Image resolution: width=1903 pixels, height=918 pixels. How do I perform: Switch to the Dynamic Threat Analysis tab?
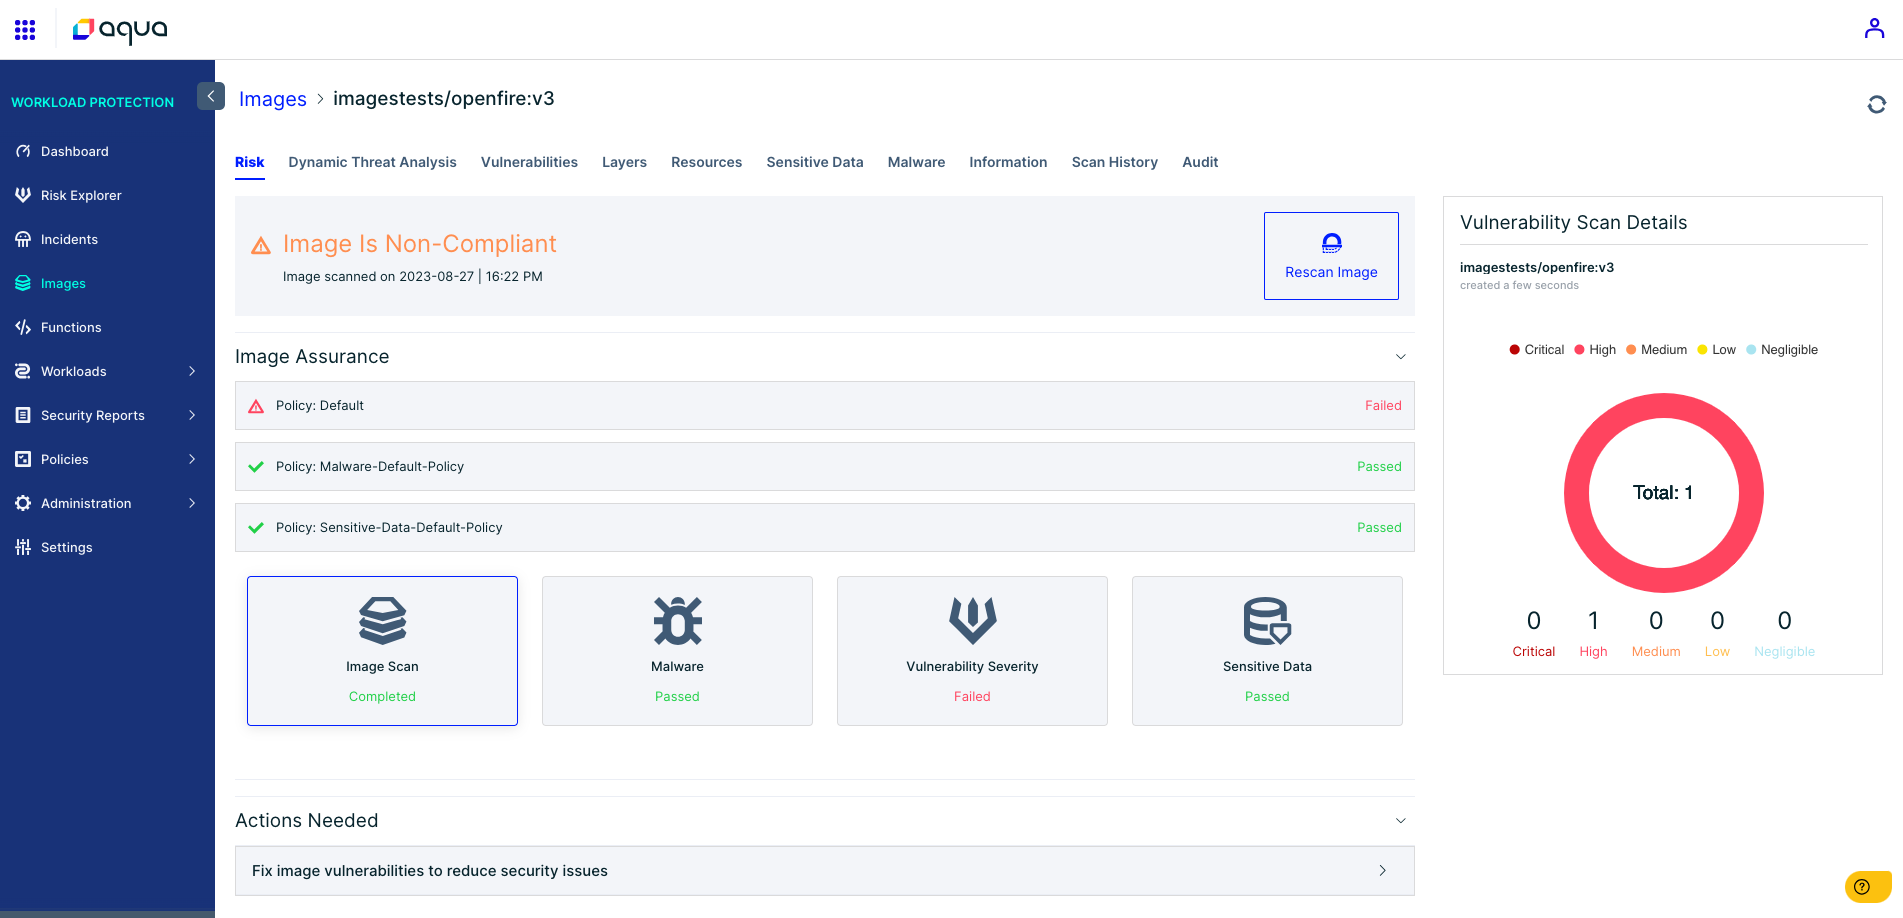[x=372, y=162]
